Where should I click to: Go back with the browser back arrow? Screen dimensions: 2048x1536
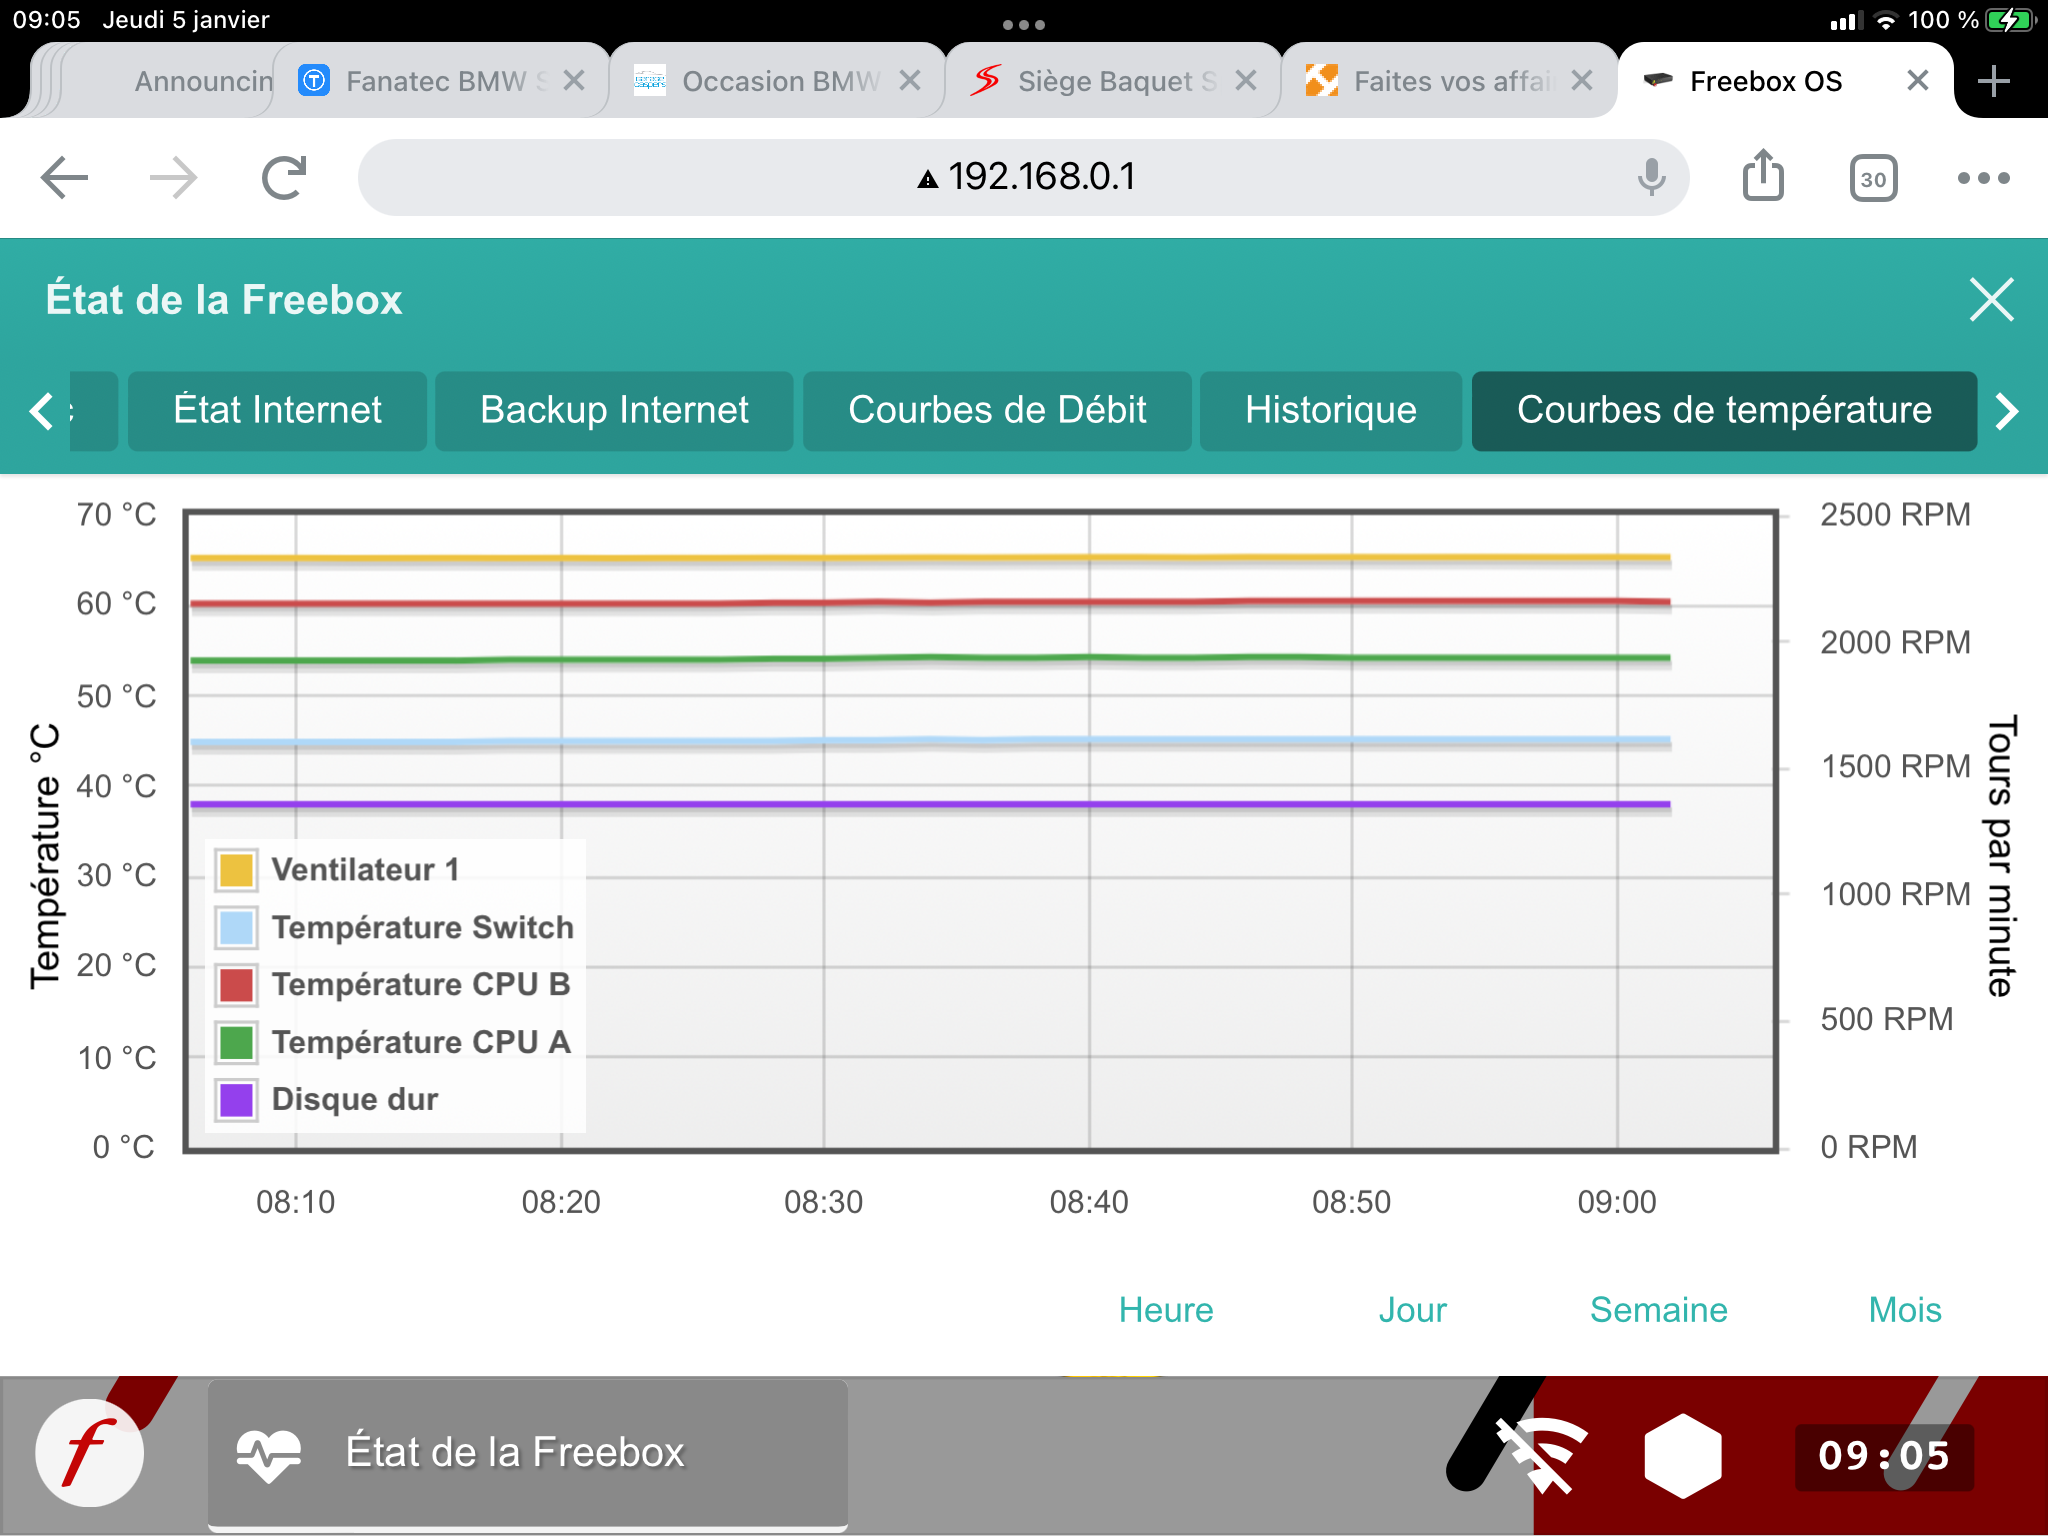click(x=65, y=178)
